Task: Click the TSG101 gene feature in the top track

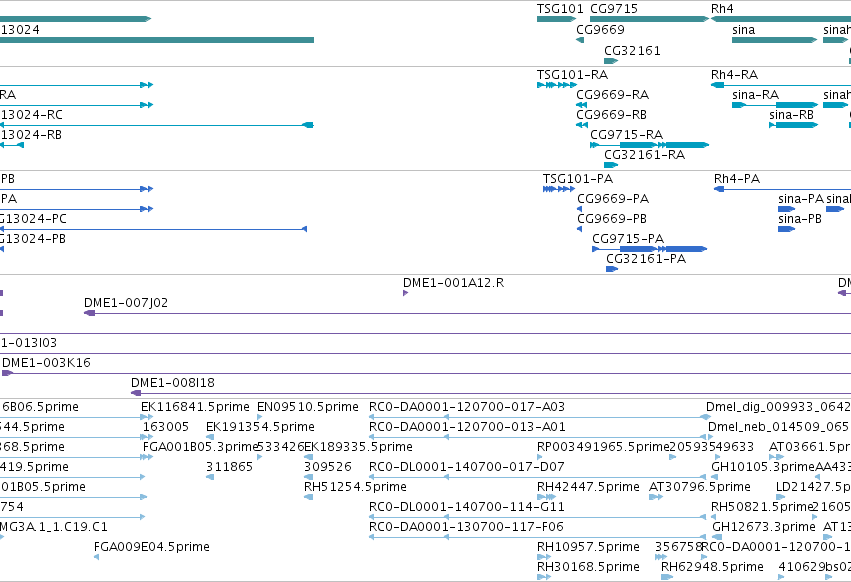Action: click(556, 19)
